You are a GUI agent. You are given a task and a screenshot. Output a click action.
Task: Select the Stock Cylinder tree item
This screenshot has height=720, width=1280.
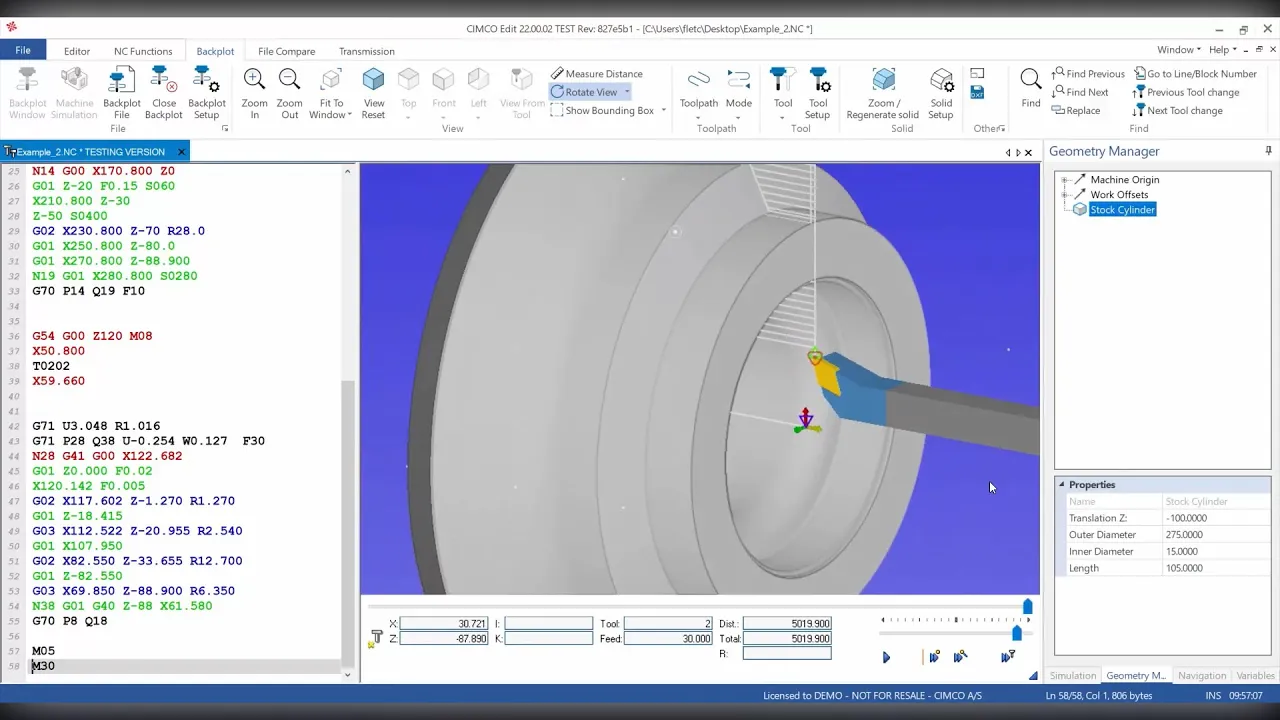pyautogui.click(x=1122, y=210)
